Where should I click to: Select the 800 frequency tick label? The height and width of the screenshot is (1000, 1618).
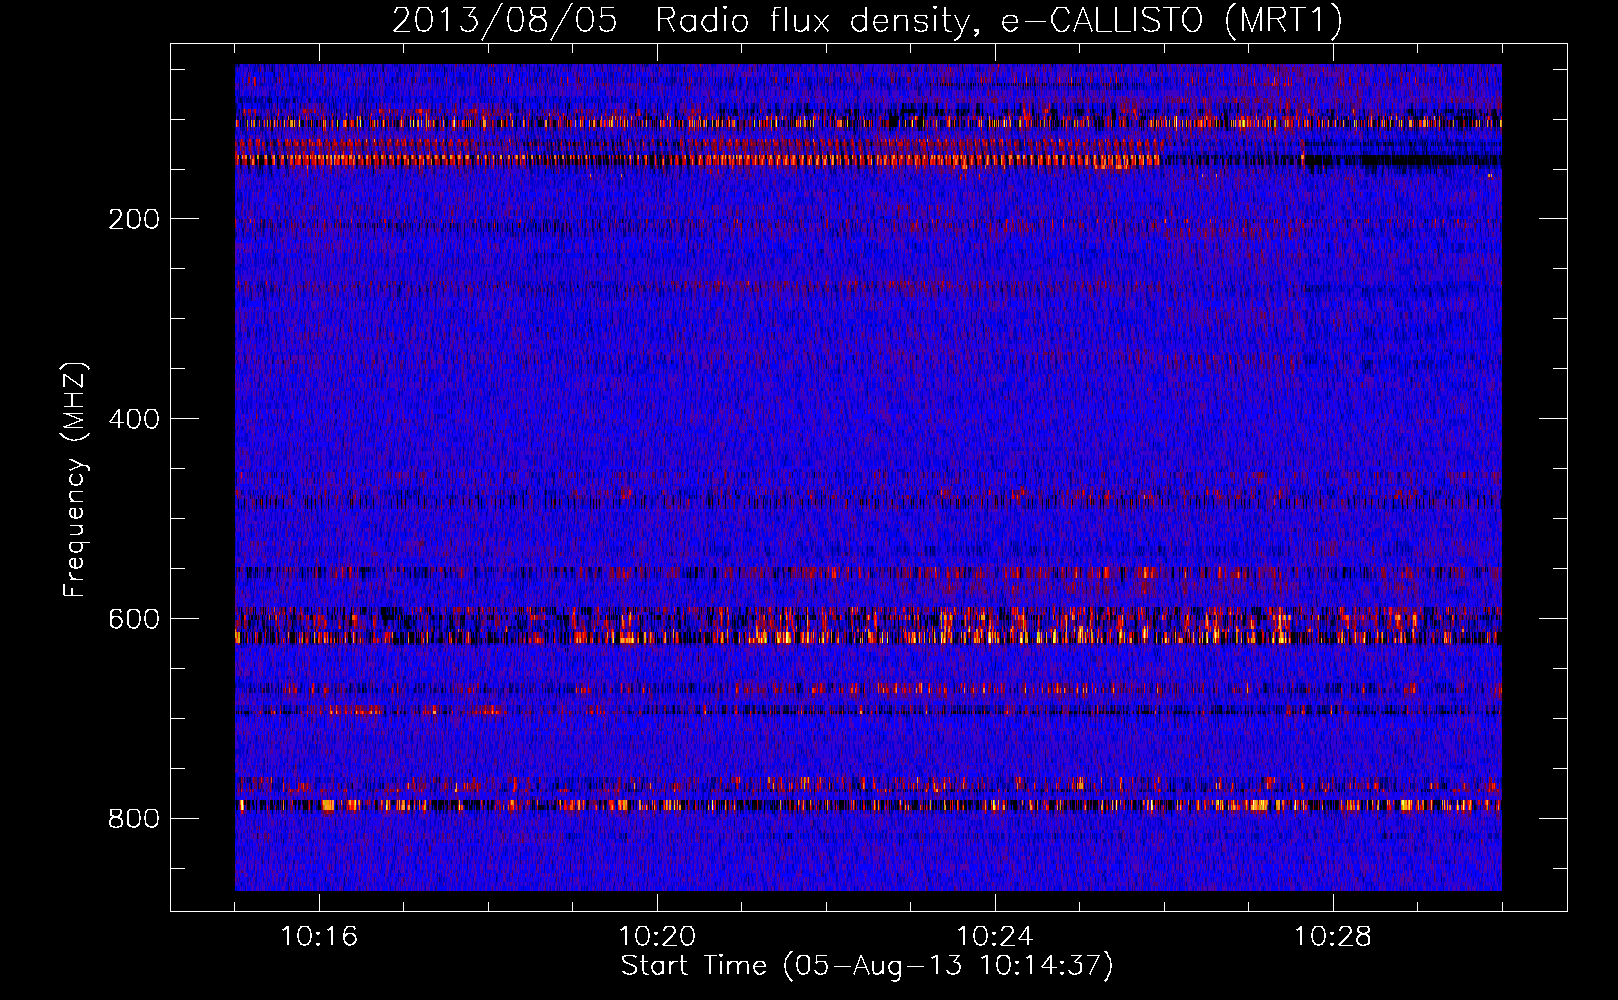pos(134,819)
